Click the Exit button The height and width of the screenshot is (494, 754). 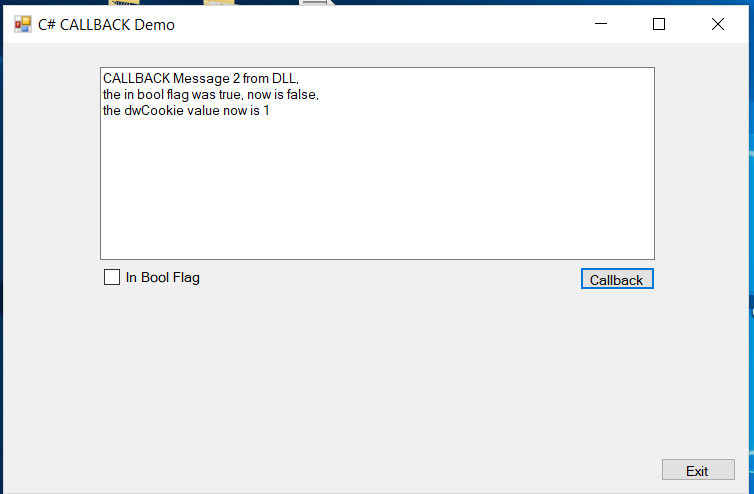[698, 470]
